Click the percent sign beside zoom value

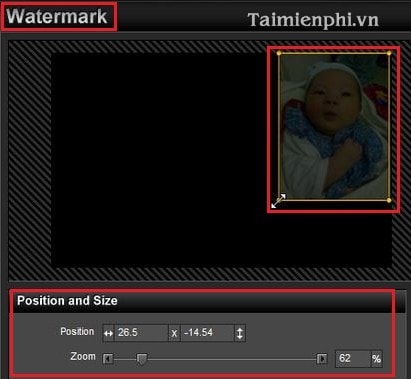(377, 359)
